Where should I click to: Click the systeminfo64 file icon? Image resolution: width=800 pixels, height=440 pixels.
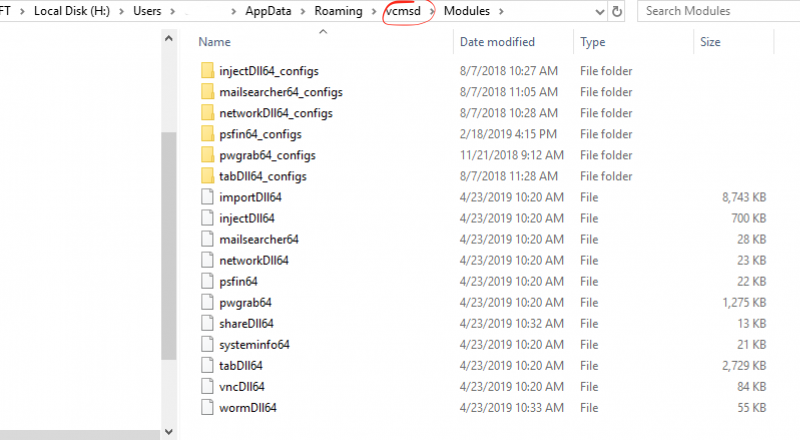(207, 344)
